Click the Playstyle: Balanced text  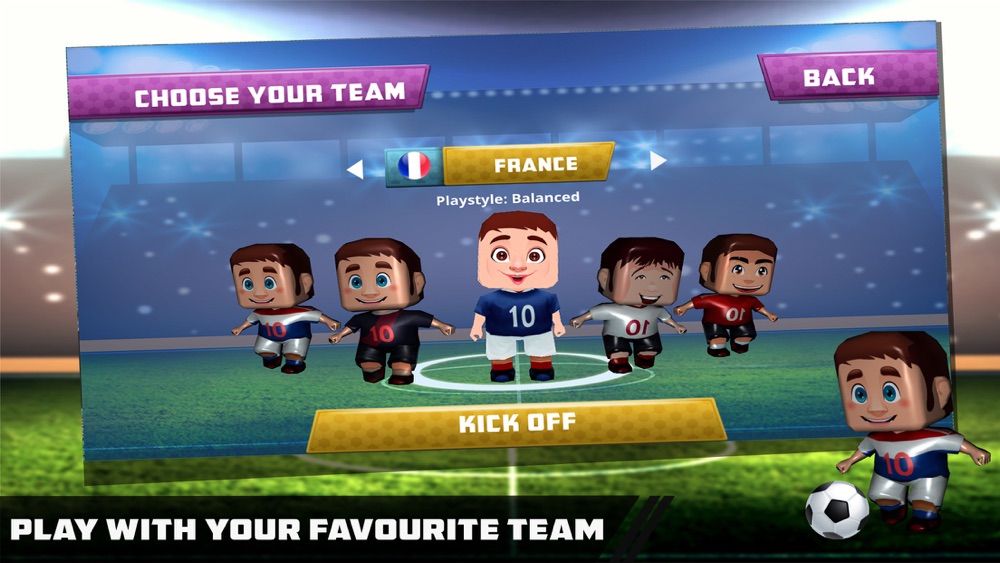(508, 198)
